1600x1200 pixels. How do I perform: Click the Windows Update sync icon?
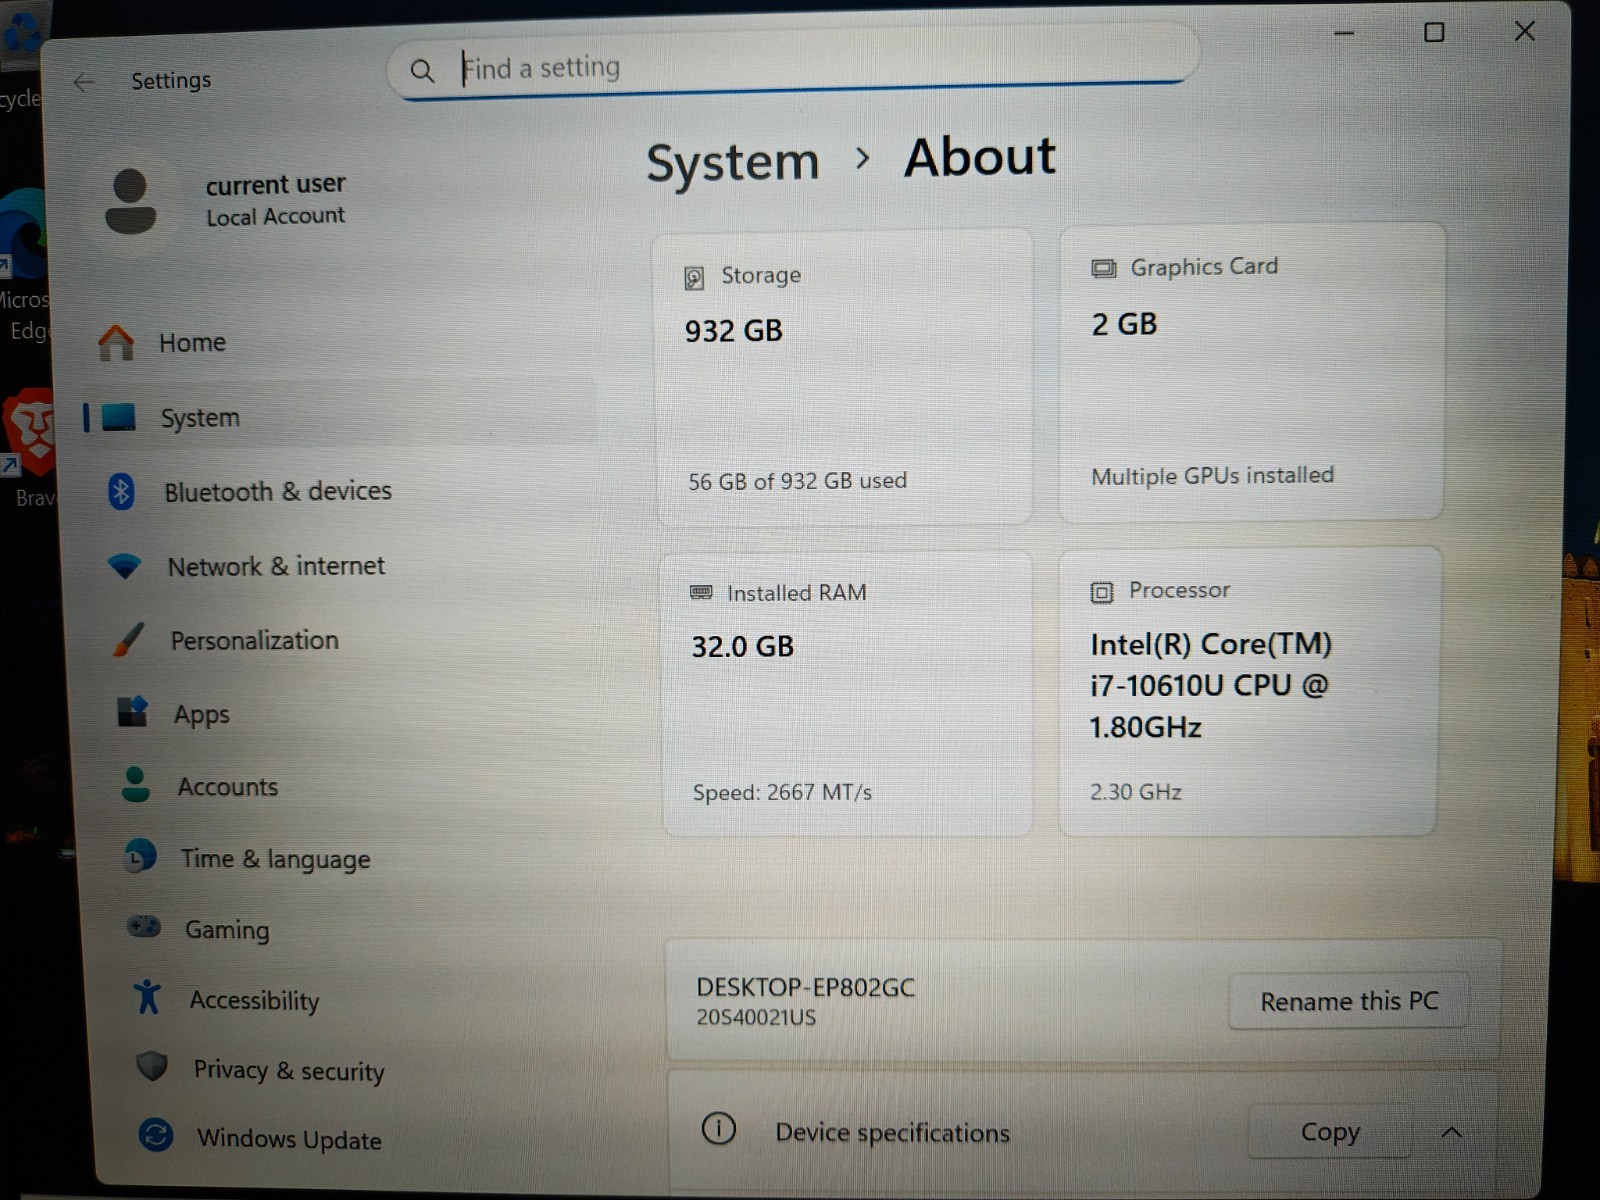click(x=156, y=1135)
